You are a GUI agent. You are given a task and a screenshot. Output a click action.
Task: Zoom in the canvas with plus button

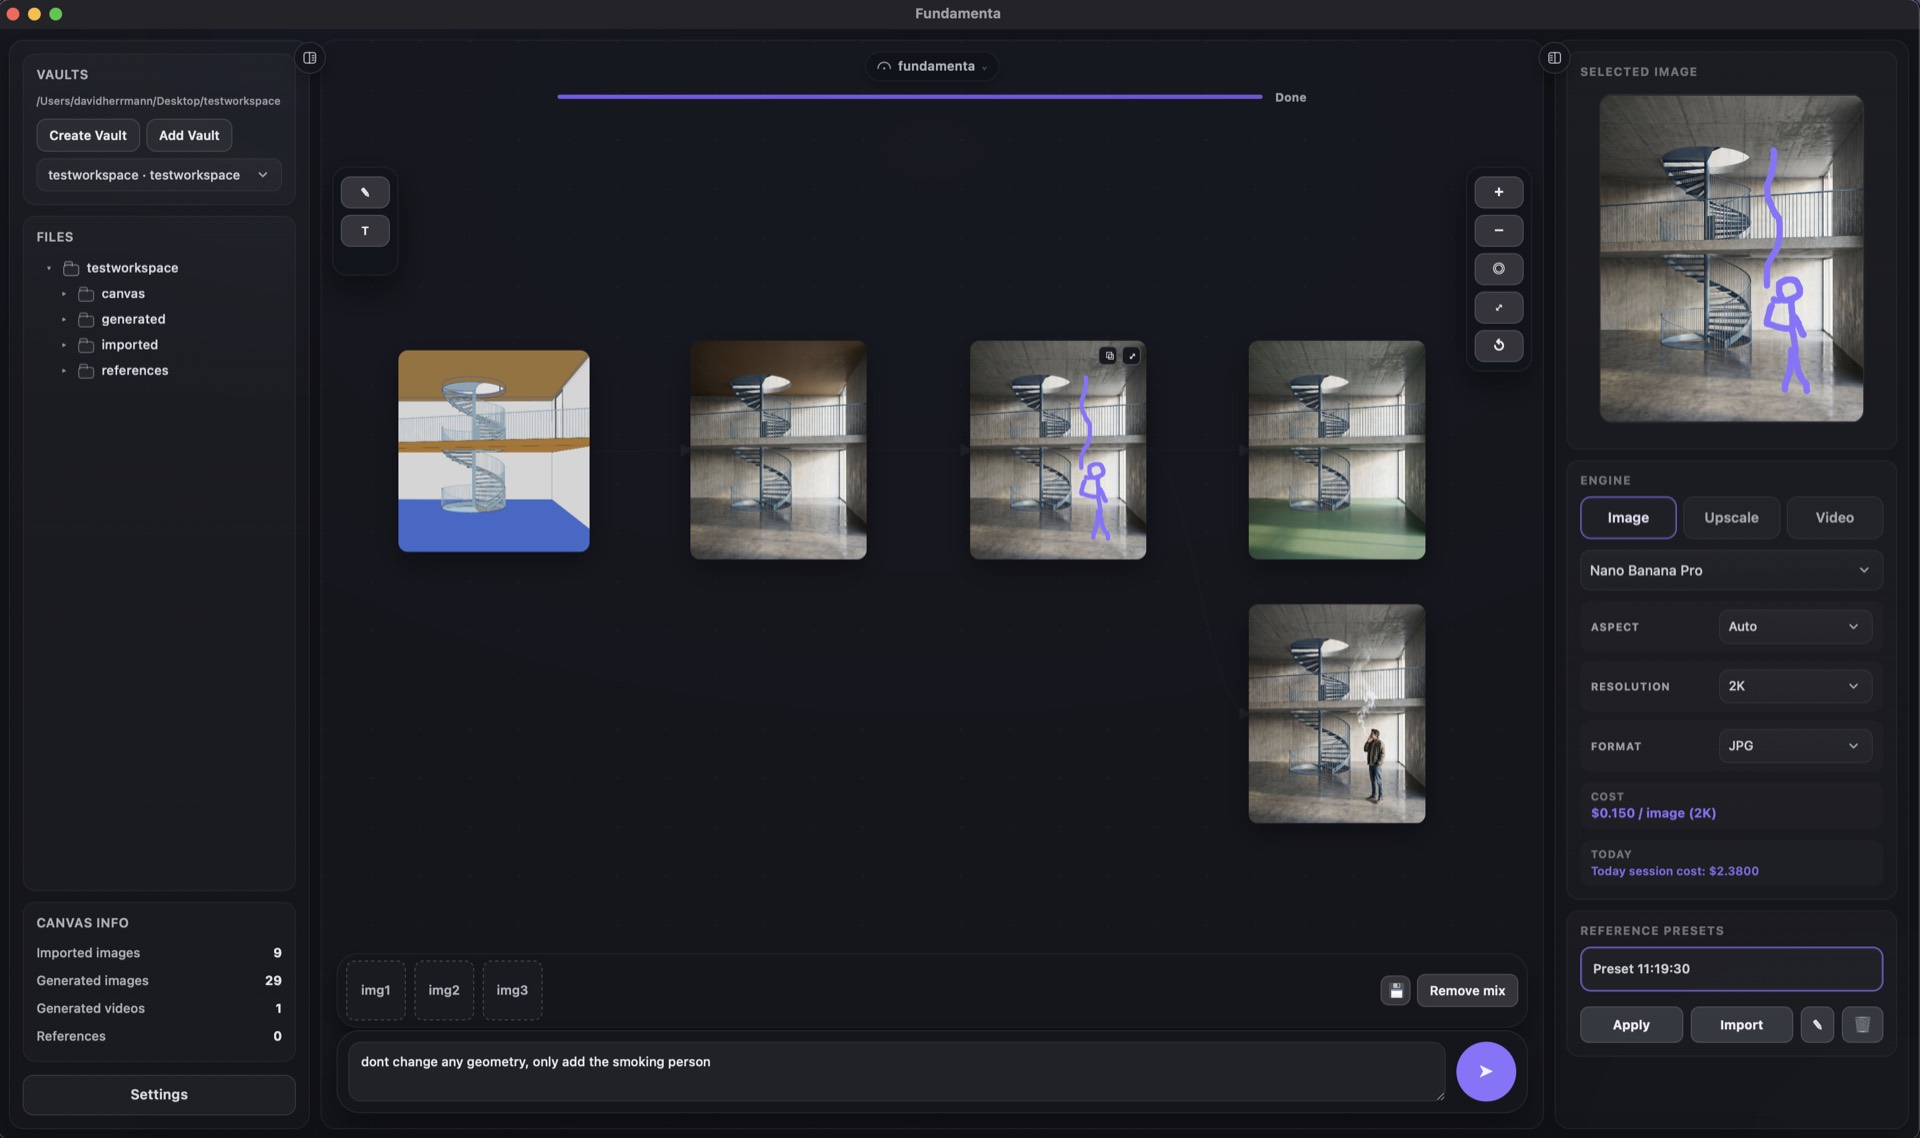point(1498,192)
